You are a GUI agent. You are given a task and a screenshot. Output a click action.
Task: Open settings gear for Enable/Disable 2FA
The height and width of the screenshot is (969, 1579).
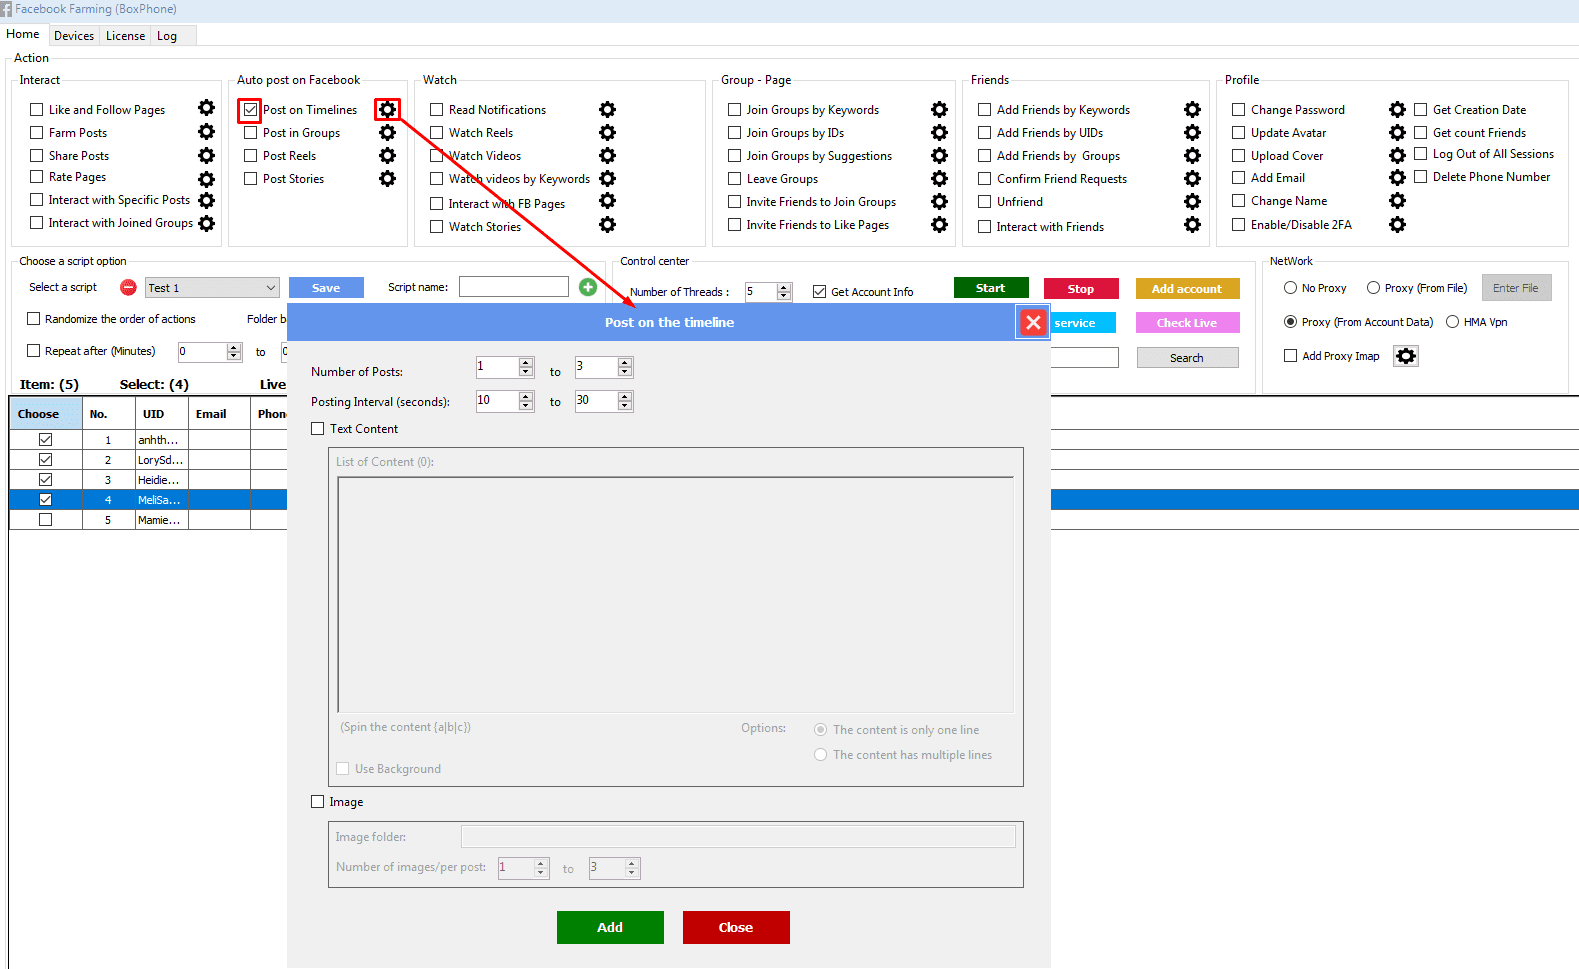pyautogui.click(x=1397, y=224)
